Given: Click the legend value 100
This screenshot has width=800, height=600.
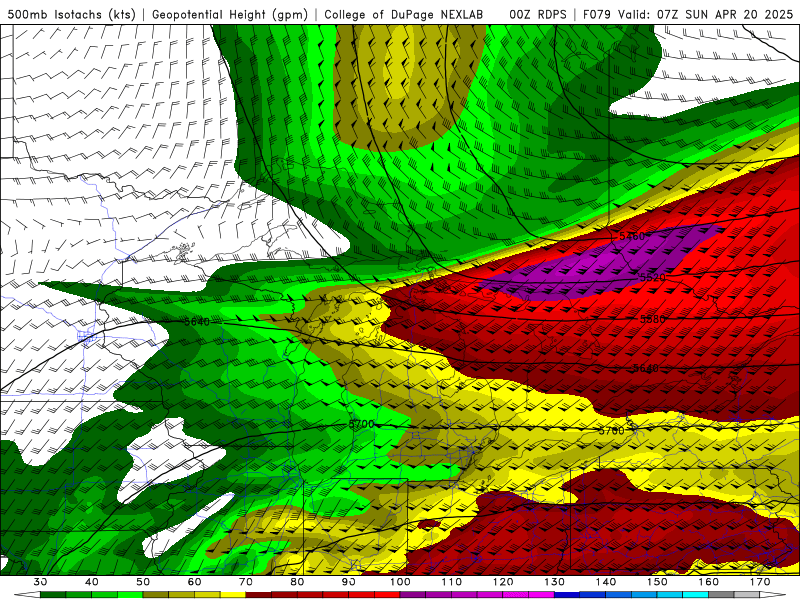Looking at the screenshot, I should [400, 582].
